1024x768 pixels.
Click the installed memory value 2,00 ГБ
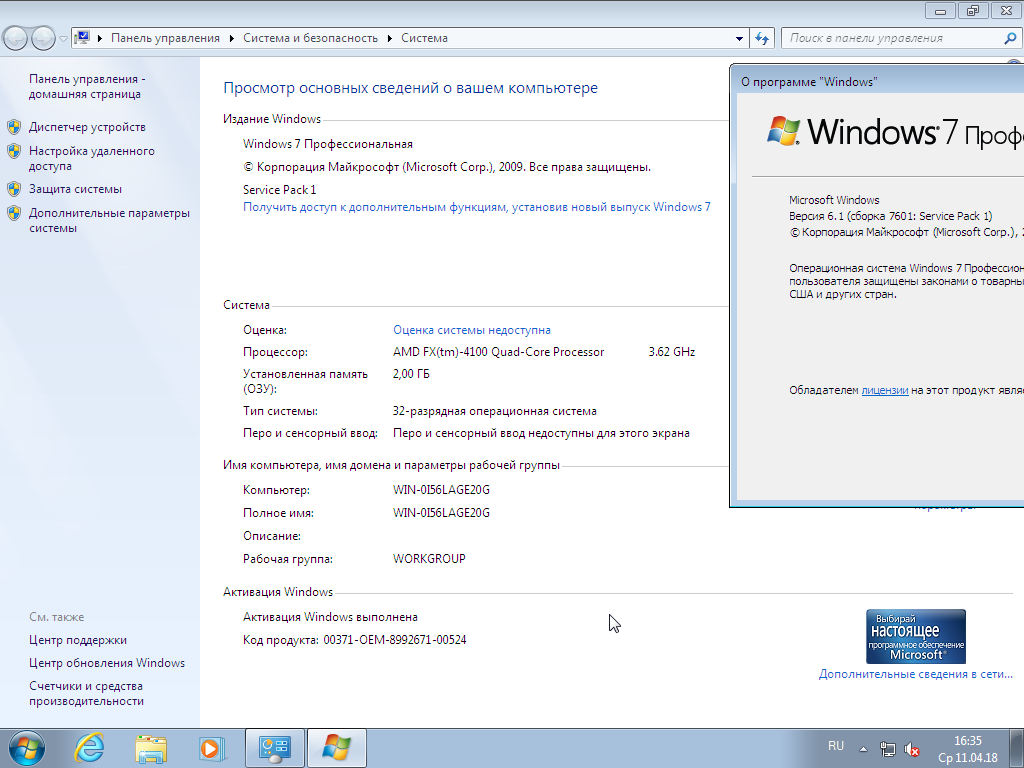411,374
